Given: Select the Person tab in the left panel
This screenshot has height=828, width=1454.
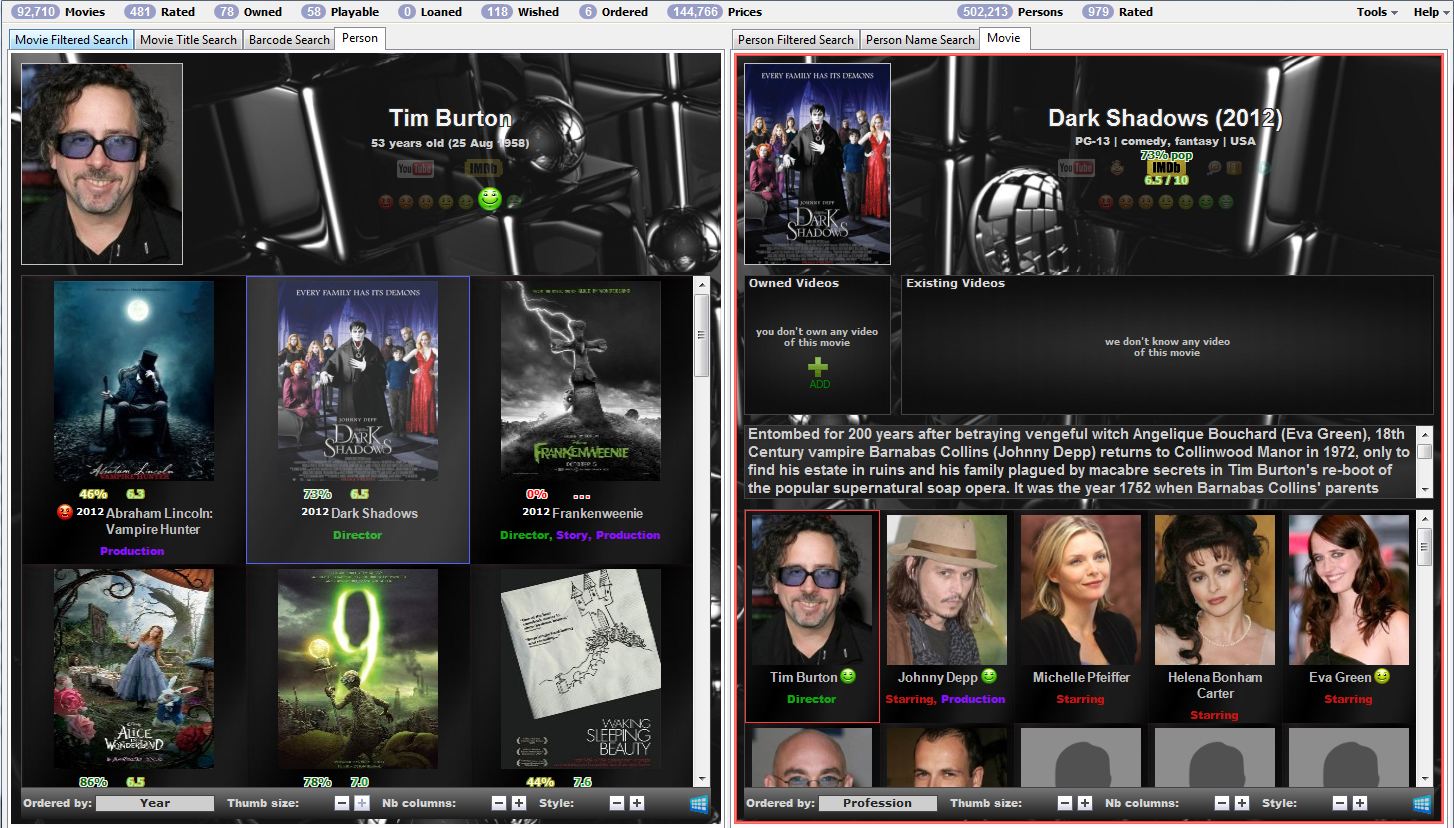Looking at the screenshot, I should [360, 38].
